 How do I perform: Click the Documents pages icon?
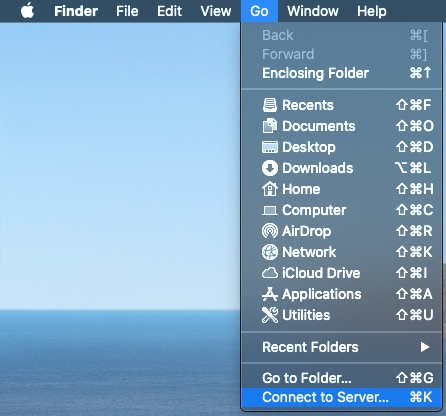point(270,126)
